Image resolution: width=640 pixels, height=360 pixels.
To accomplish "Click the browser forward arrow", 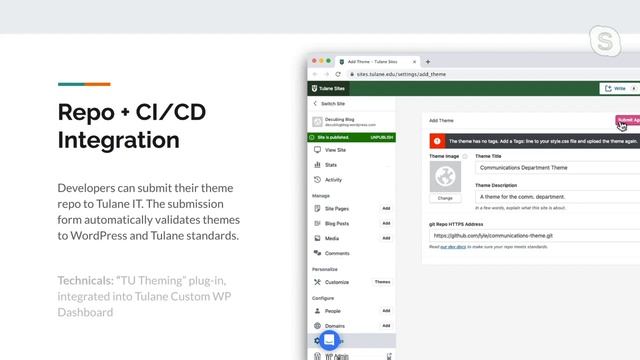I will pyautogui.click(x=326, y=74).
